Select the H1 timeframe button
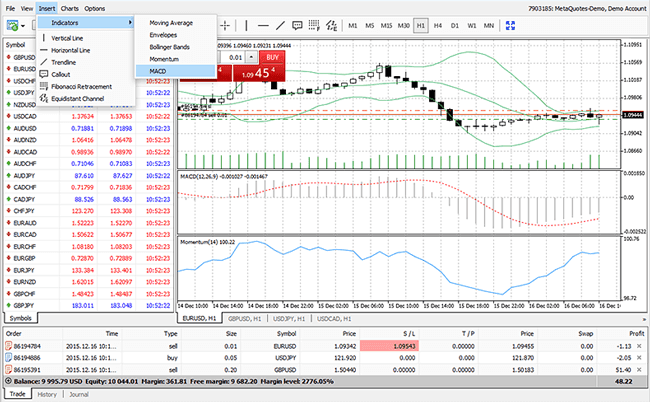 tap(421, 26)
